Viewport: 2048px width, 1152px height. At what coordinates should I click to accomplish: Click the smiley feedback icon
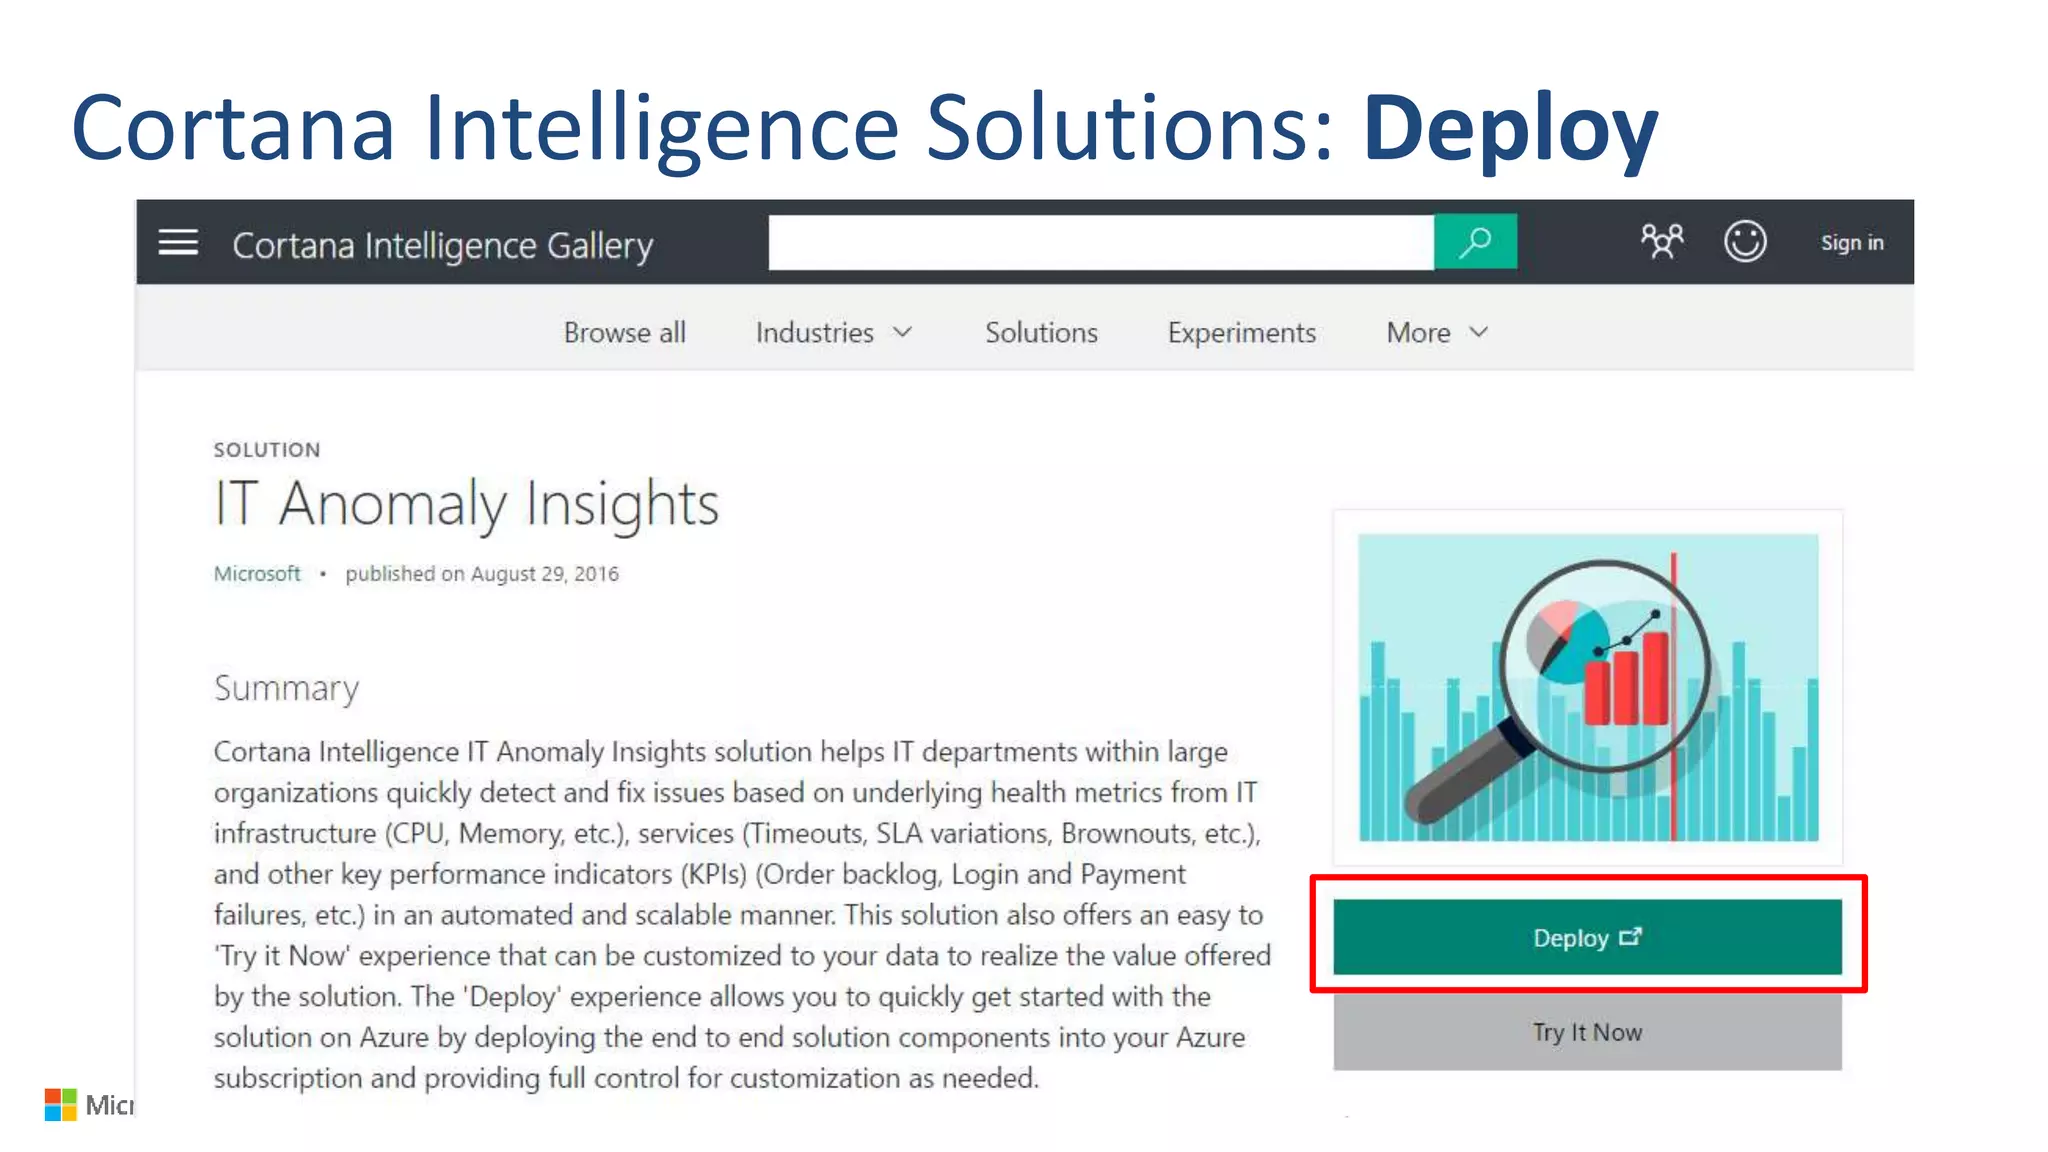(x=1745, y=241)
